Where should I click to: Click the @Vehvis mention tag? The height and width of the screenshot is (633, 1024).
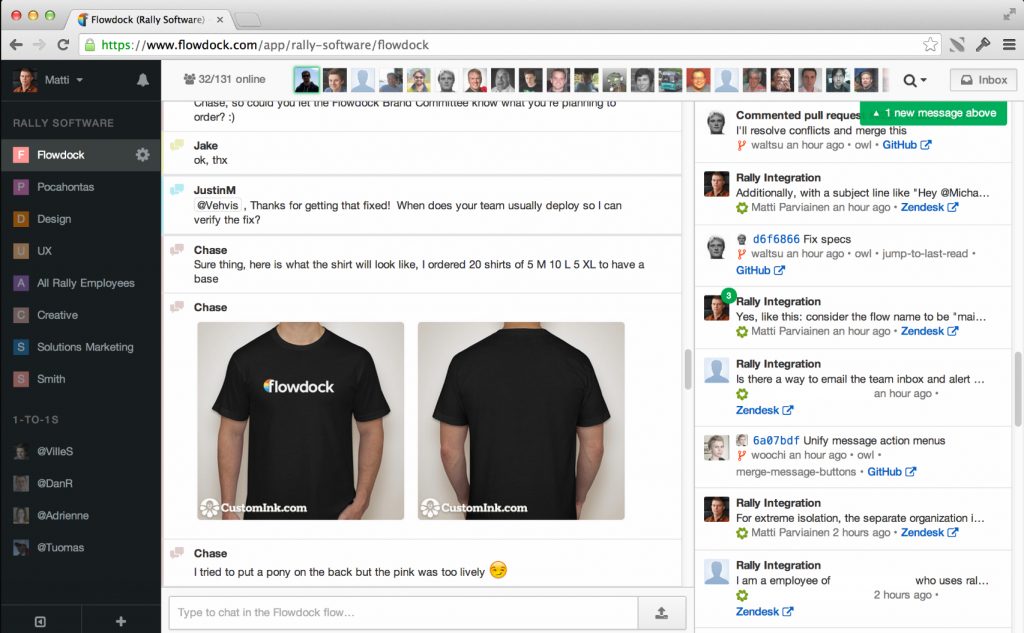[x=217, y=205]
